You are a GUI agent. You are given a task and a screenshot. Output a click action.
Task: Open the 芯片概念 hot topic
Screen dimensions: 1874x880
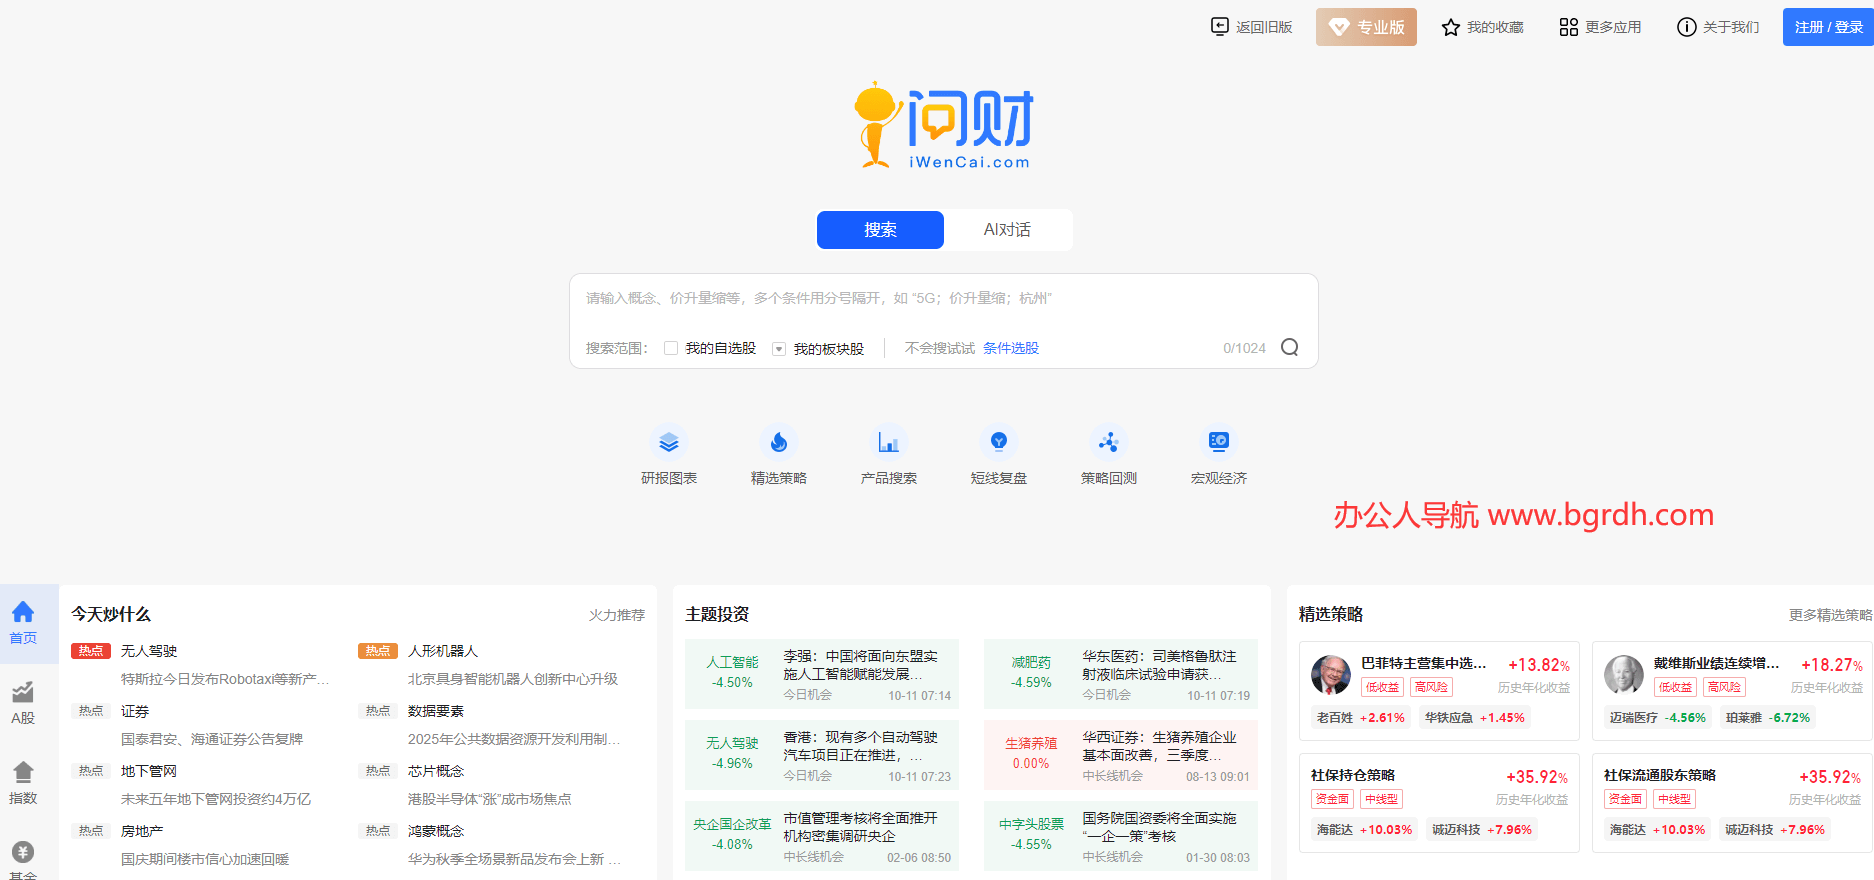pyautogui.click(x=436, y=771)
